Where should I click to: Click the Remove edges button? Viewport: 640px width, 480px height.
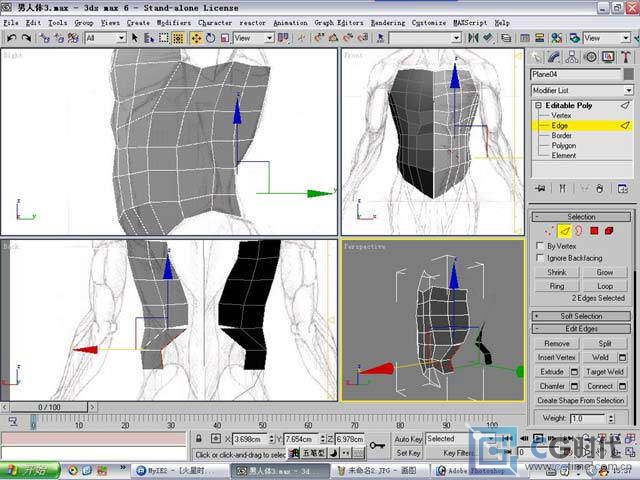(x=557, y=344)
